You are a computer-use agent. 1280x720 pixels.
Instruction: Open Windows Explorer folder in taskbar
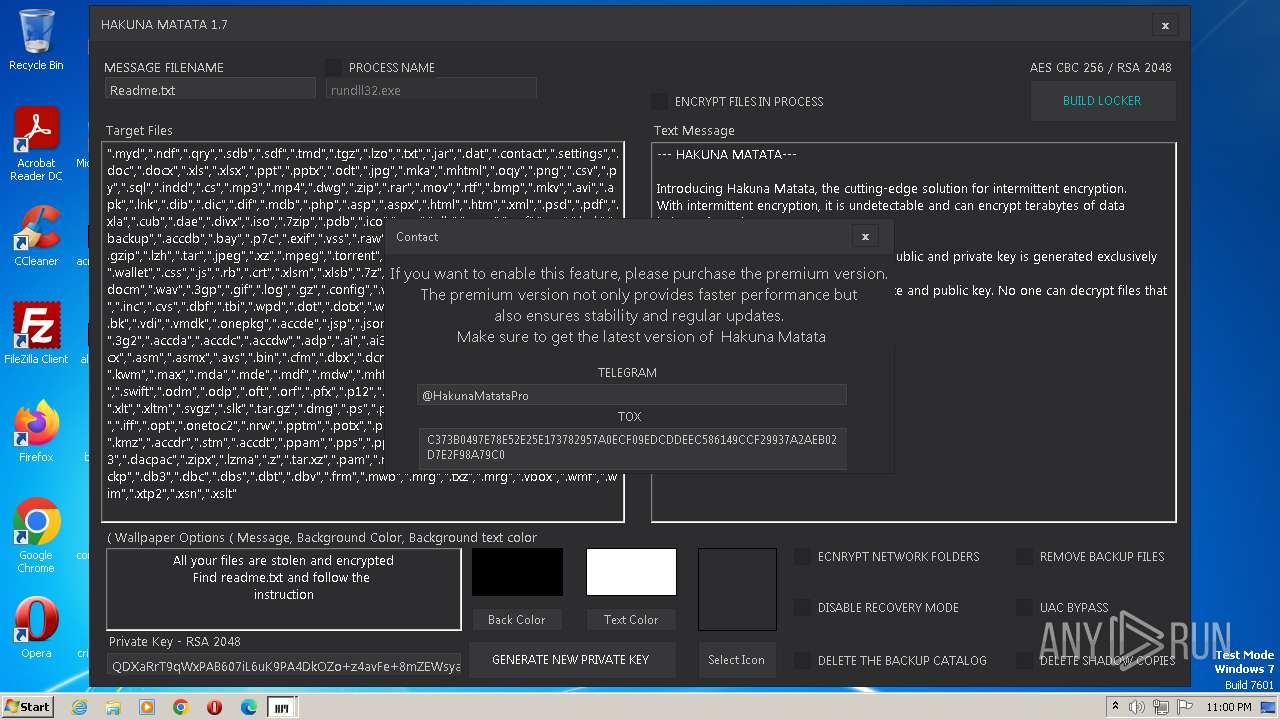[x=113, y=707]
